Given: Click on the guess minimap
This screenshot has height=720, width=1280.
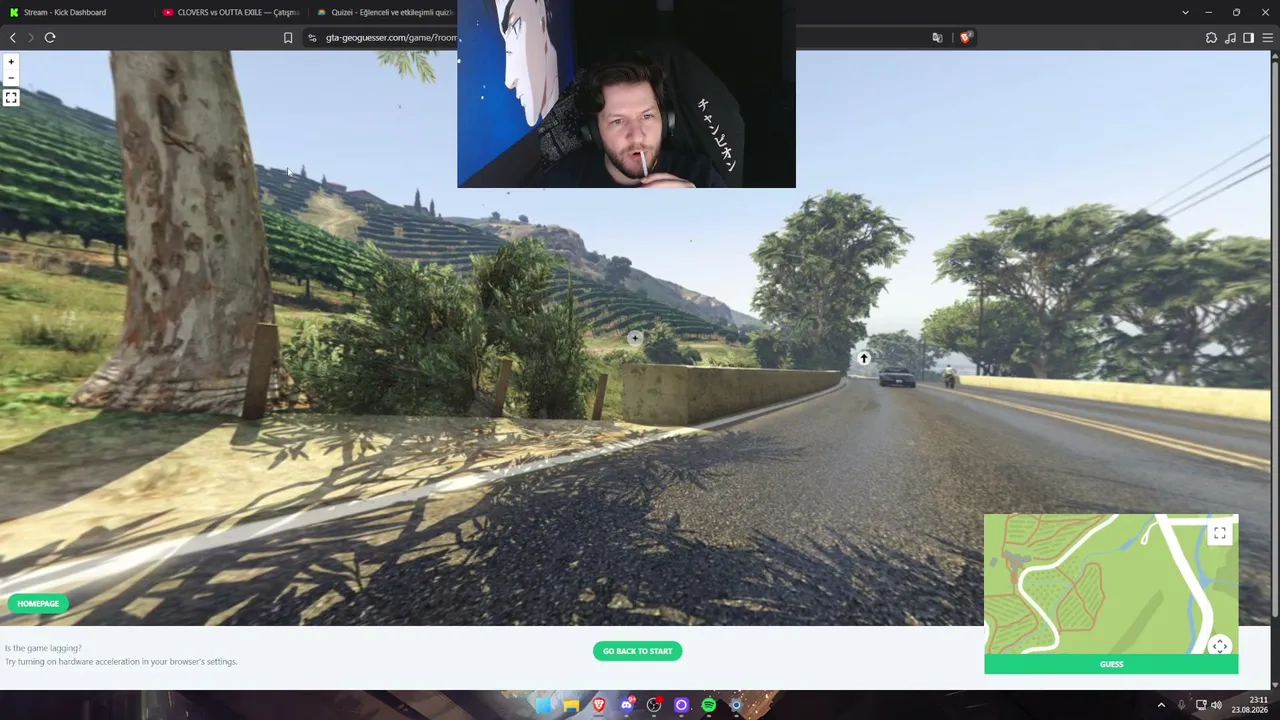Looking at the screenshot, I should [1111, 585].
